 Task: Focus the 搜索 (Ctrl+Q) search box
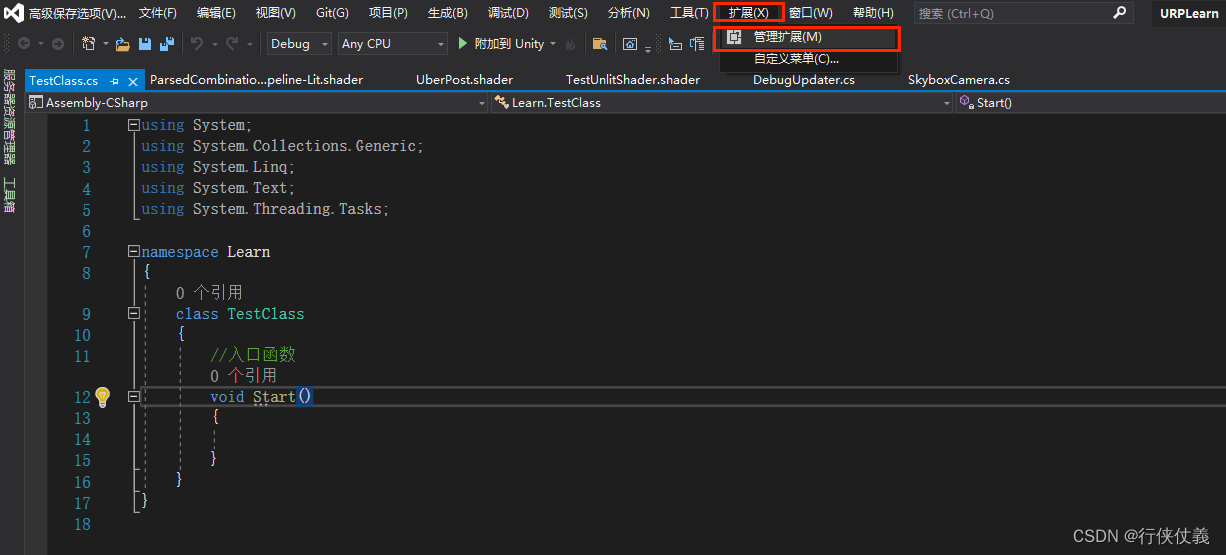point(1010,13)
